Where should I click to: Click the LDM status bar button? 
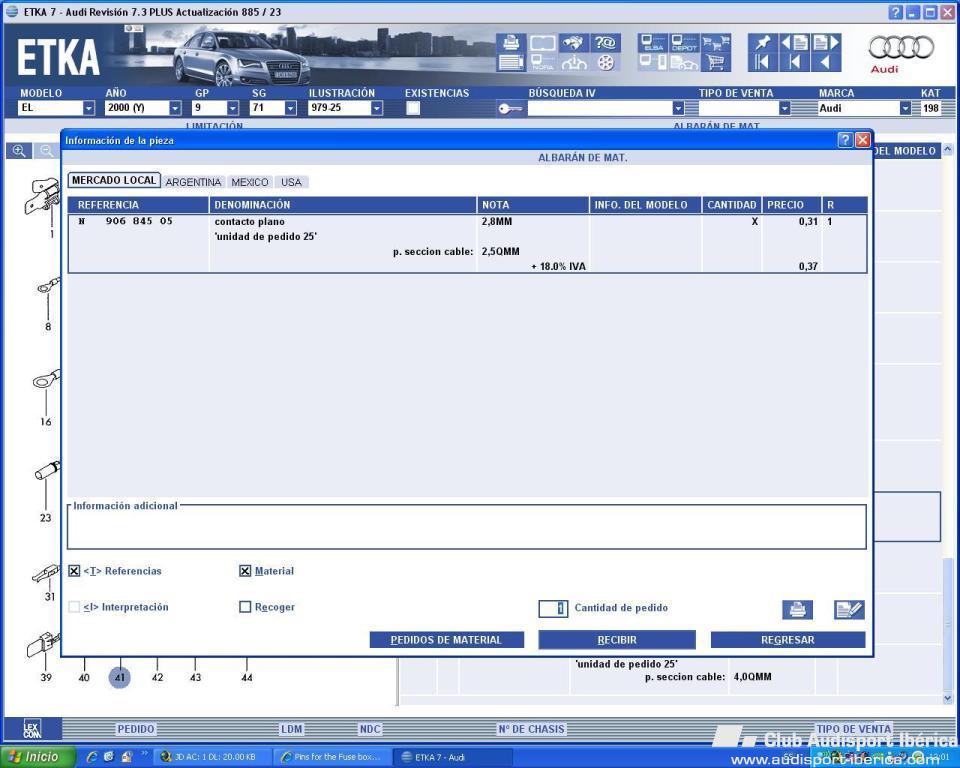291,729
